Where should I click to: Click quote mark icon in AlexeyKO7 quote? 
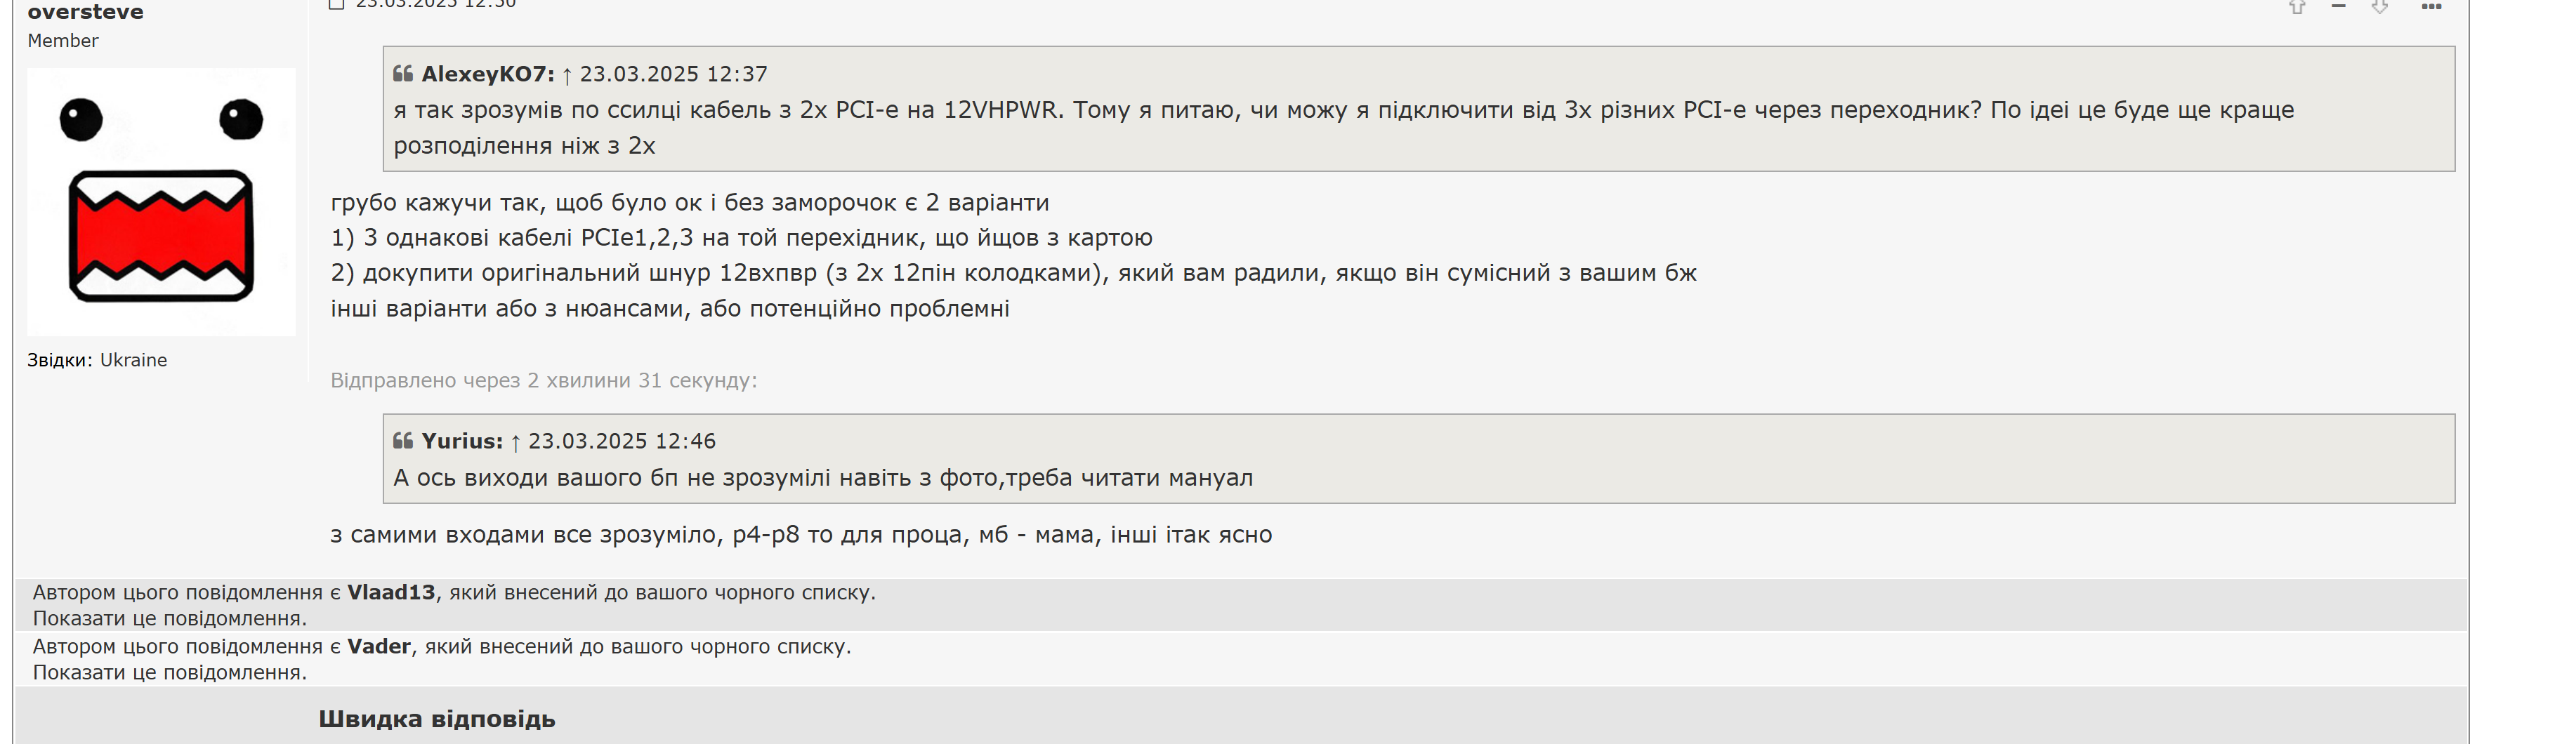(403, 73)
